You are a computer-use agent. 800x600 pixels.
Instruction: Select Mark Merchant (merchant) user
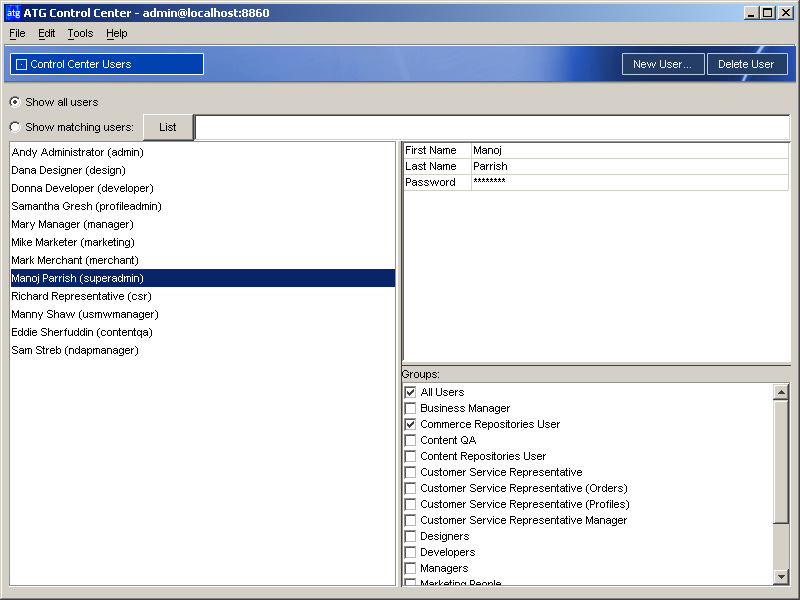click(x=203, y=260)
